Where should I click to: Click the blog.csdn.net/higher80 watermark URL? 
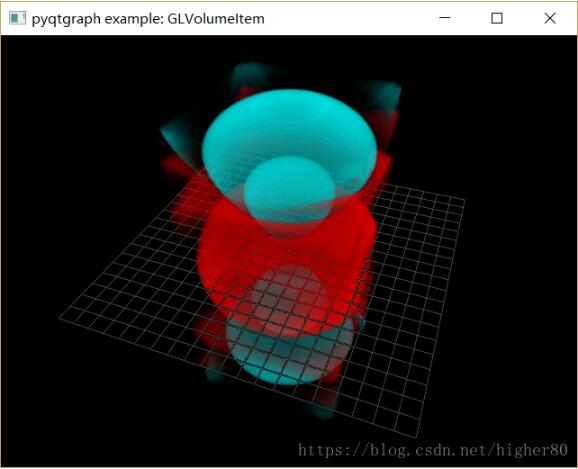coord(433,450)
